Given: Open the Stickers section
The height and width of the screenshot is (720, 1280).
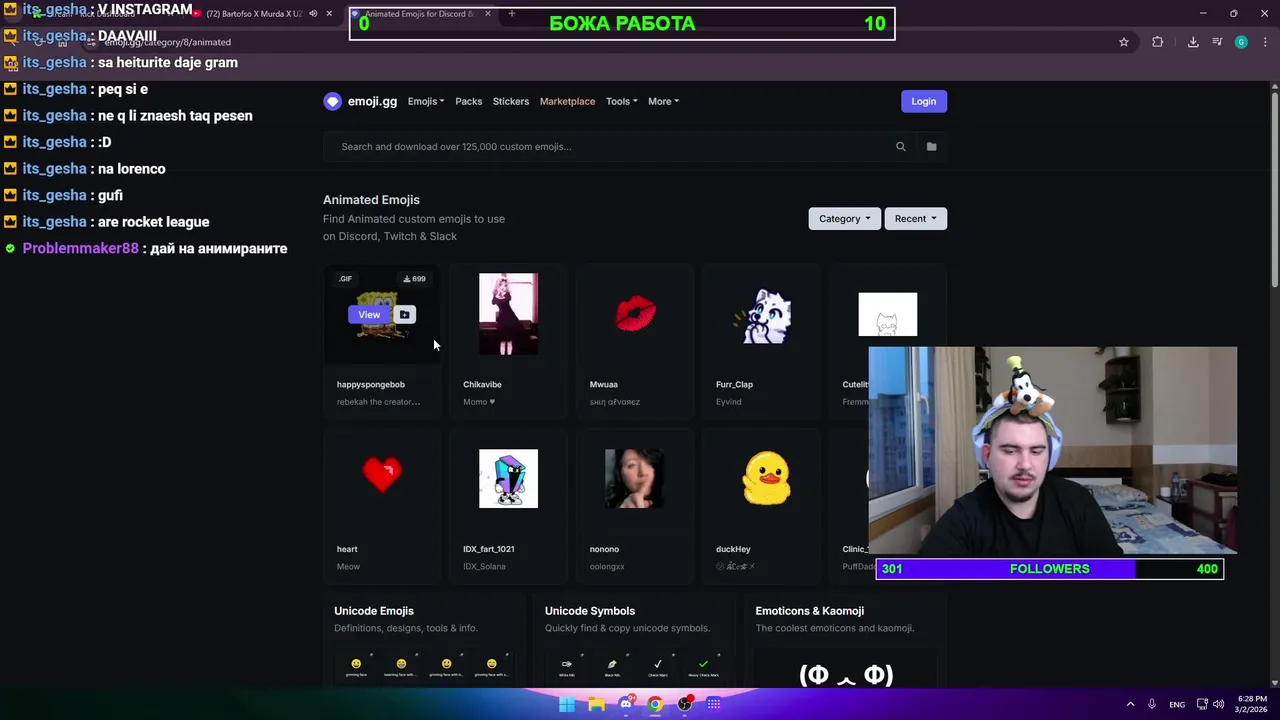Looking at the screenshot, I should click(511, 101).
